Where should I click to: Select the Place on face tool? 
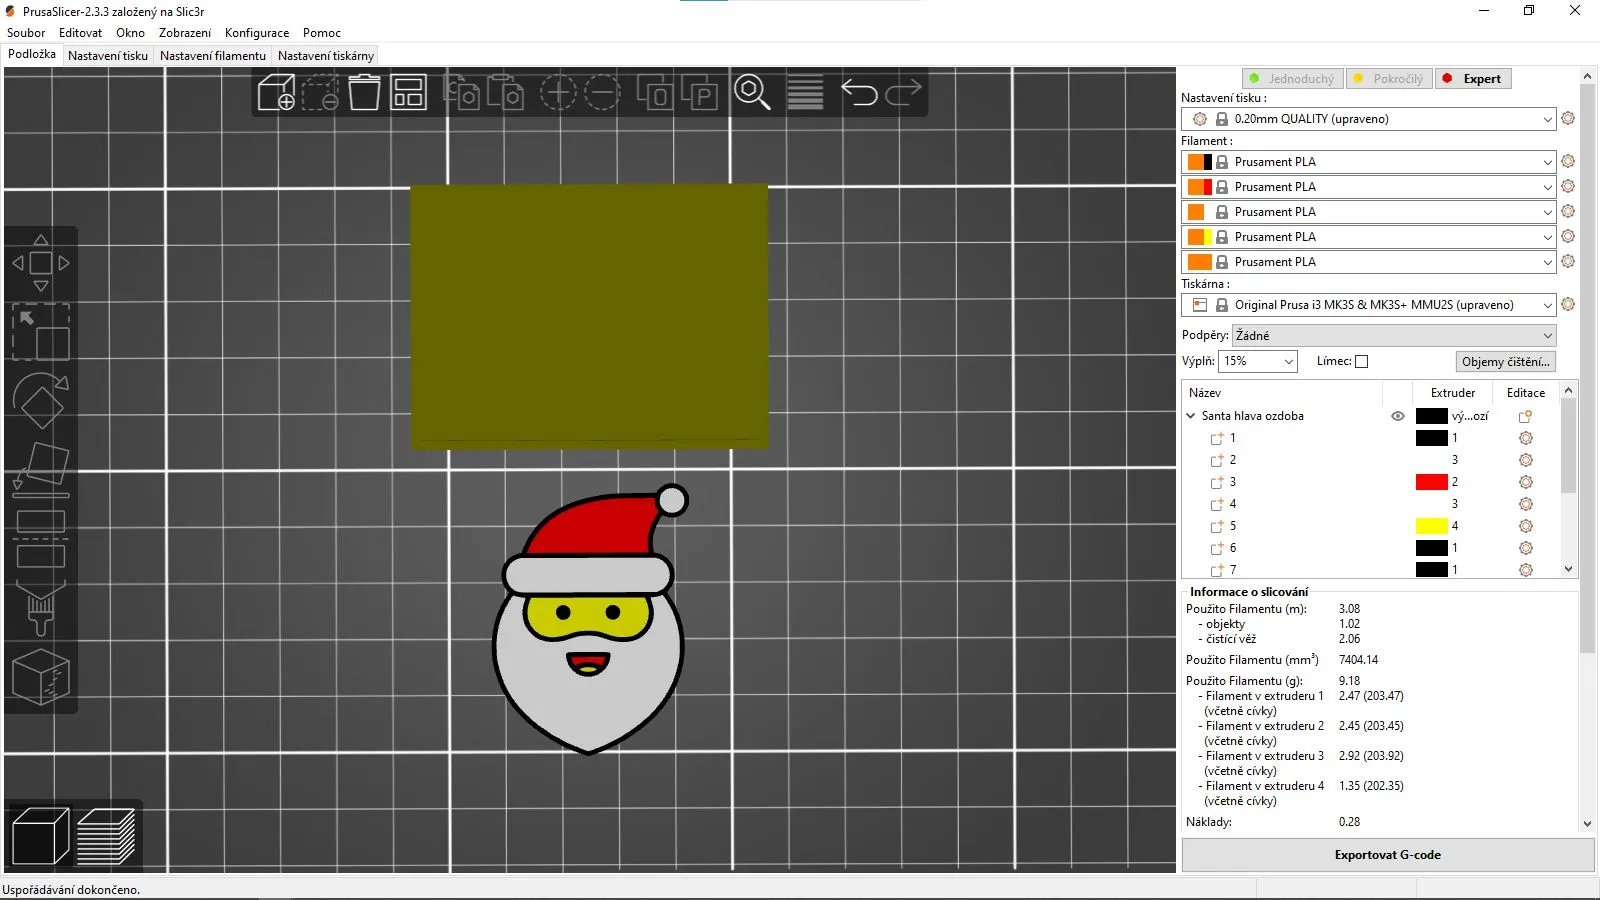(40, 470)
